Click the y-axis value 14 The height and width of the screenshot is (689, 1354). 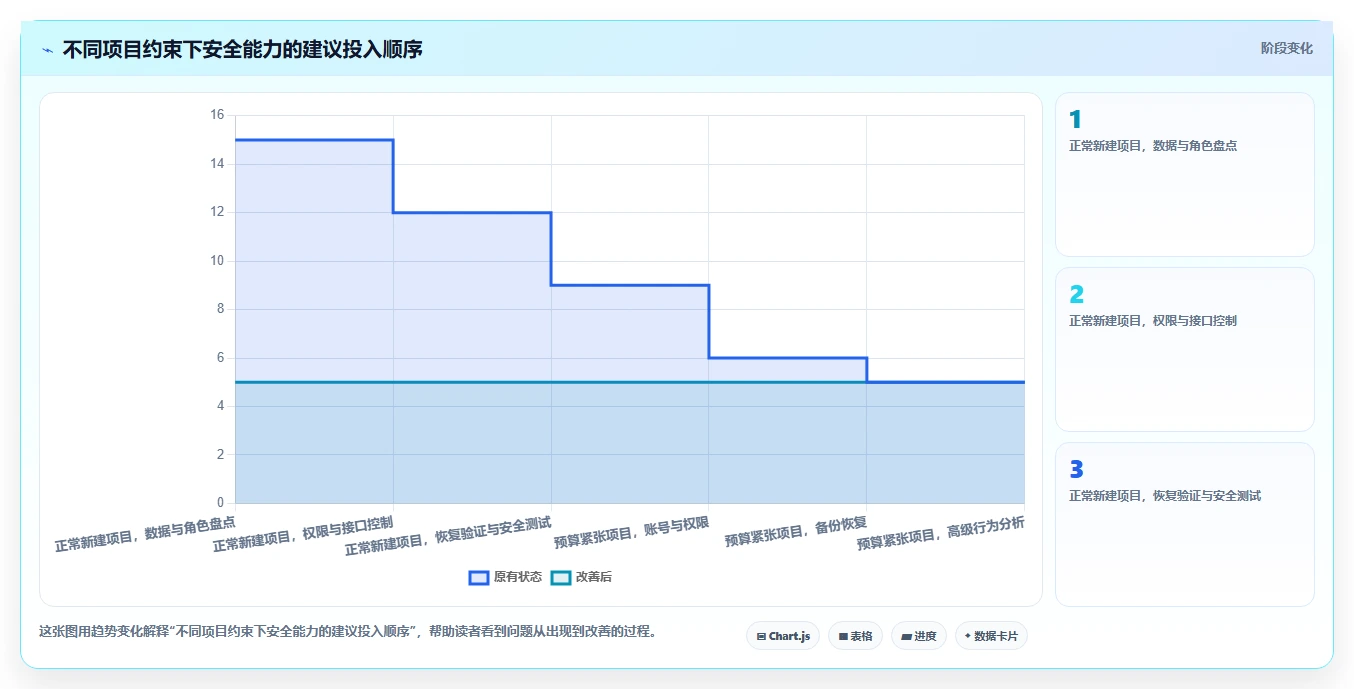coord(217,164)
